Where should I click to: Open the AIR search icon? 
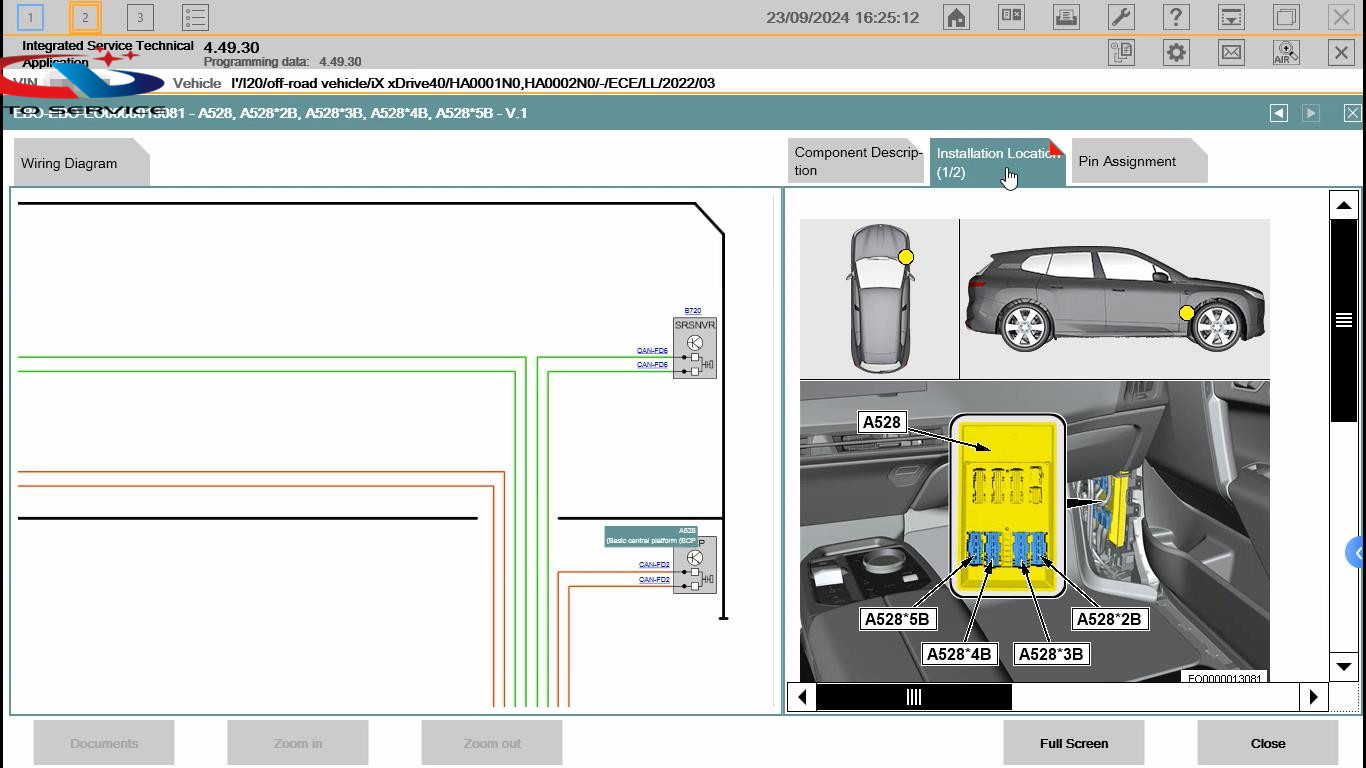[1286, 53]
